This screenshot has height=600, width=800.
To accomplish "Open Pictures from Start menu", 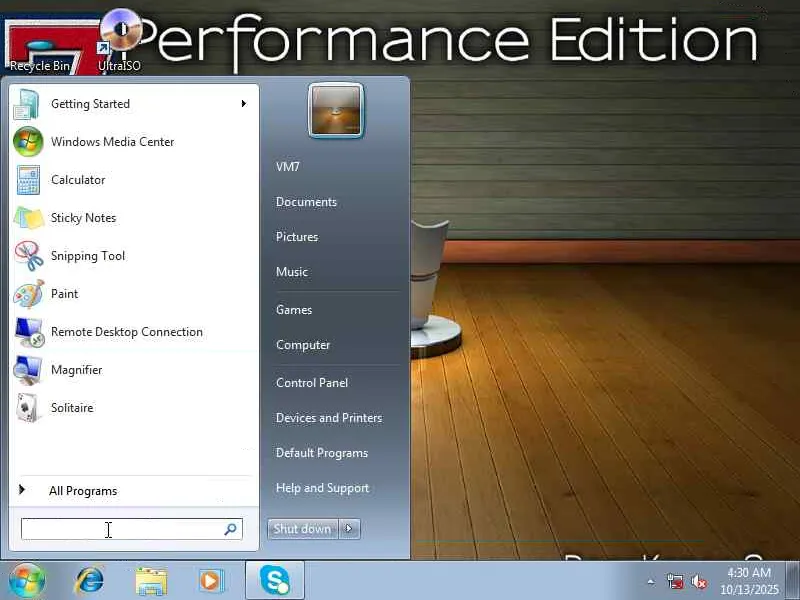I will pyautogui.click(x=297, y=237).
